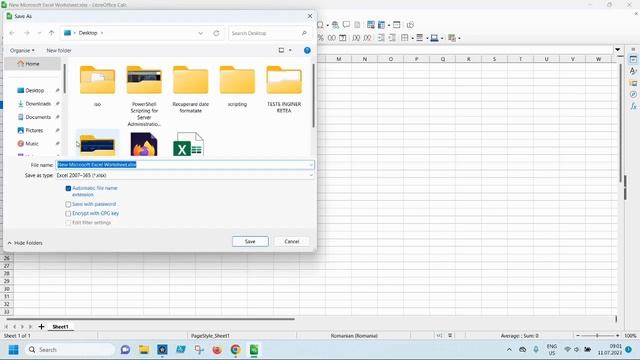Open Conditional Formatting dropdown arrow
This screenshot has height=360, width=640.
(459, 38)
